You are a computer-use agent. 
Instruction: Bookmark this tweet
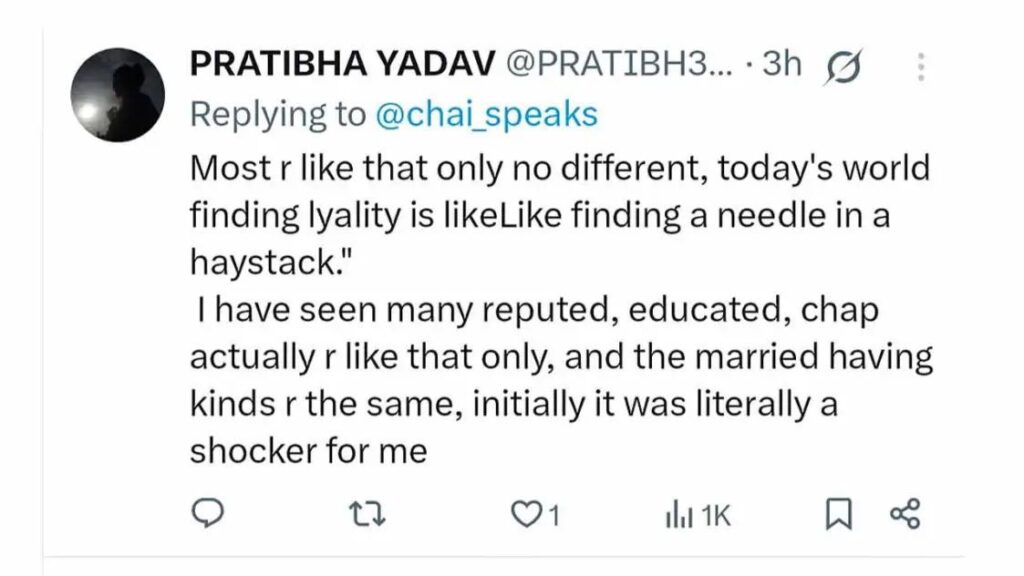839,514
